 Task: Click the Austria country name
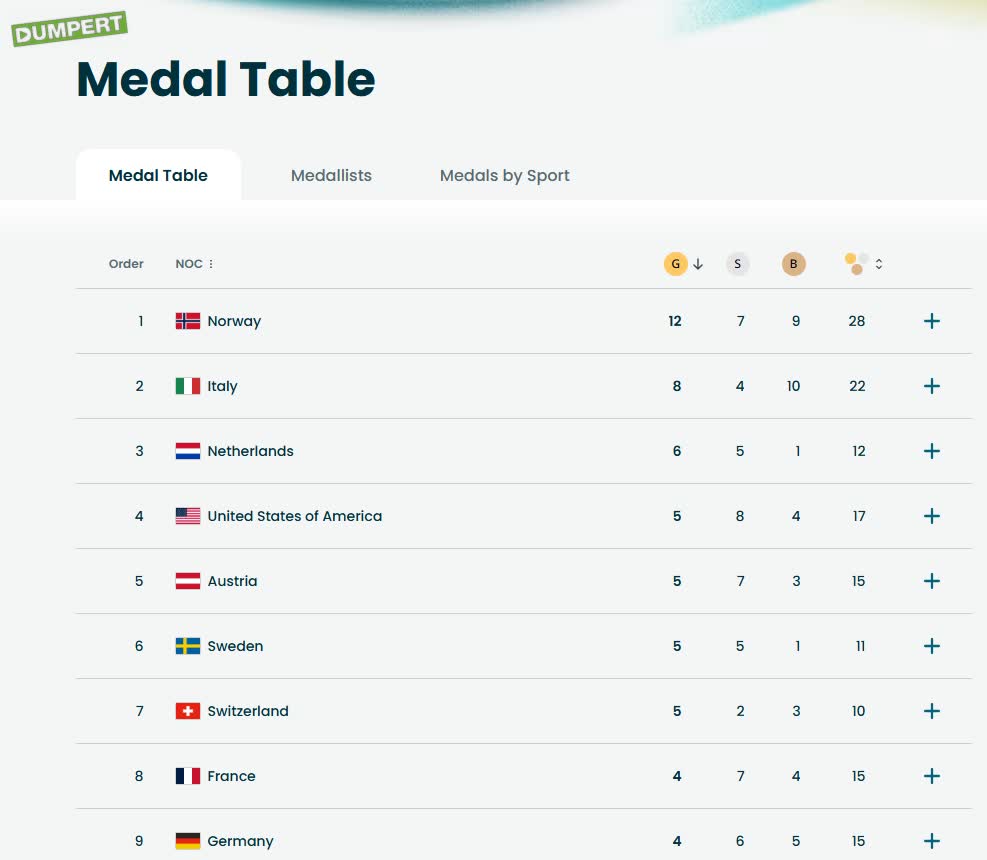pyautogui.click(x=232, y=581)
